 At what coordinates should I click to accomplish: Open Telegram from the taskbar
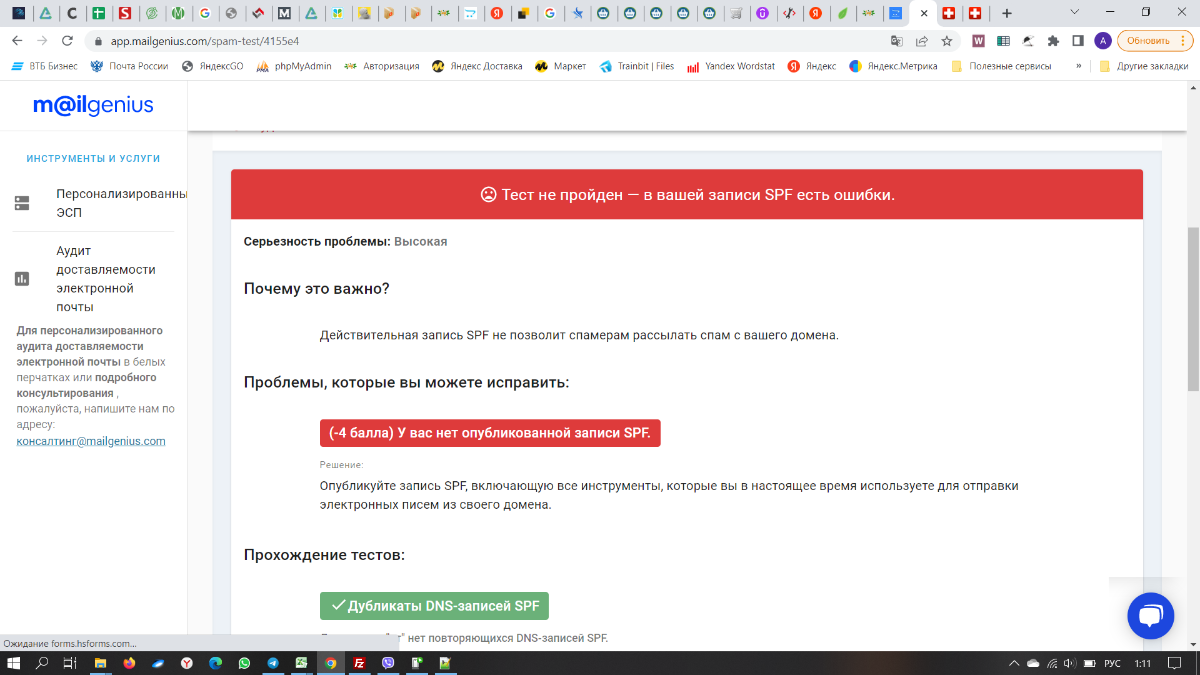click(x=272, y=662)
